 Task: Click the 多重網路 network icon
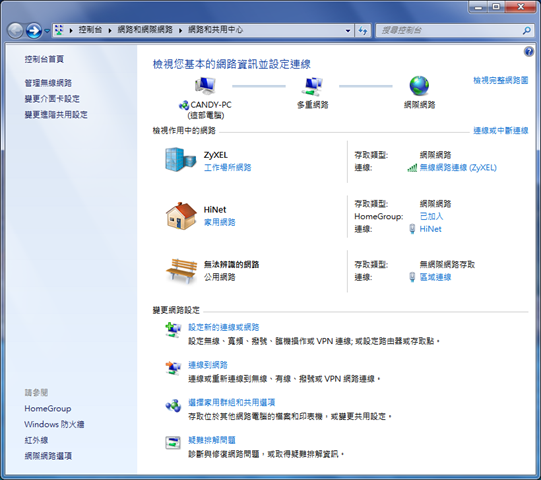point(313,86)
